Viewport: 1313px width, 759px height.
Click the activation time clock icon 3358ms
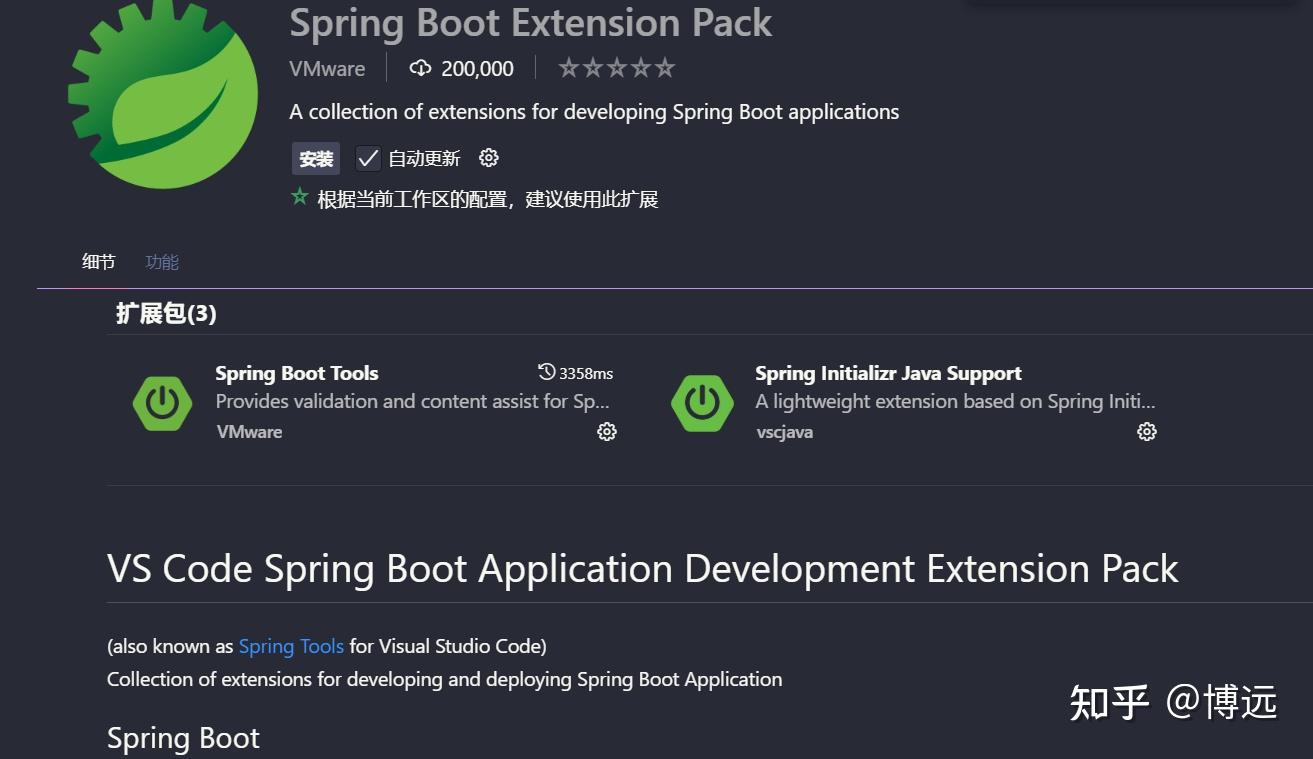click(x=546, y=372)
